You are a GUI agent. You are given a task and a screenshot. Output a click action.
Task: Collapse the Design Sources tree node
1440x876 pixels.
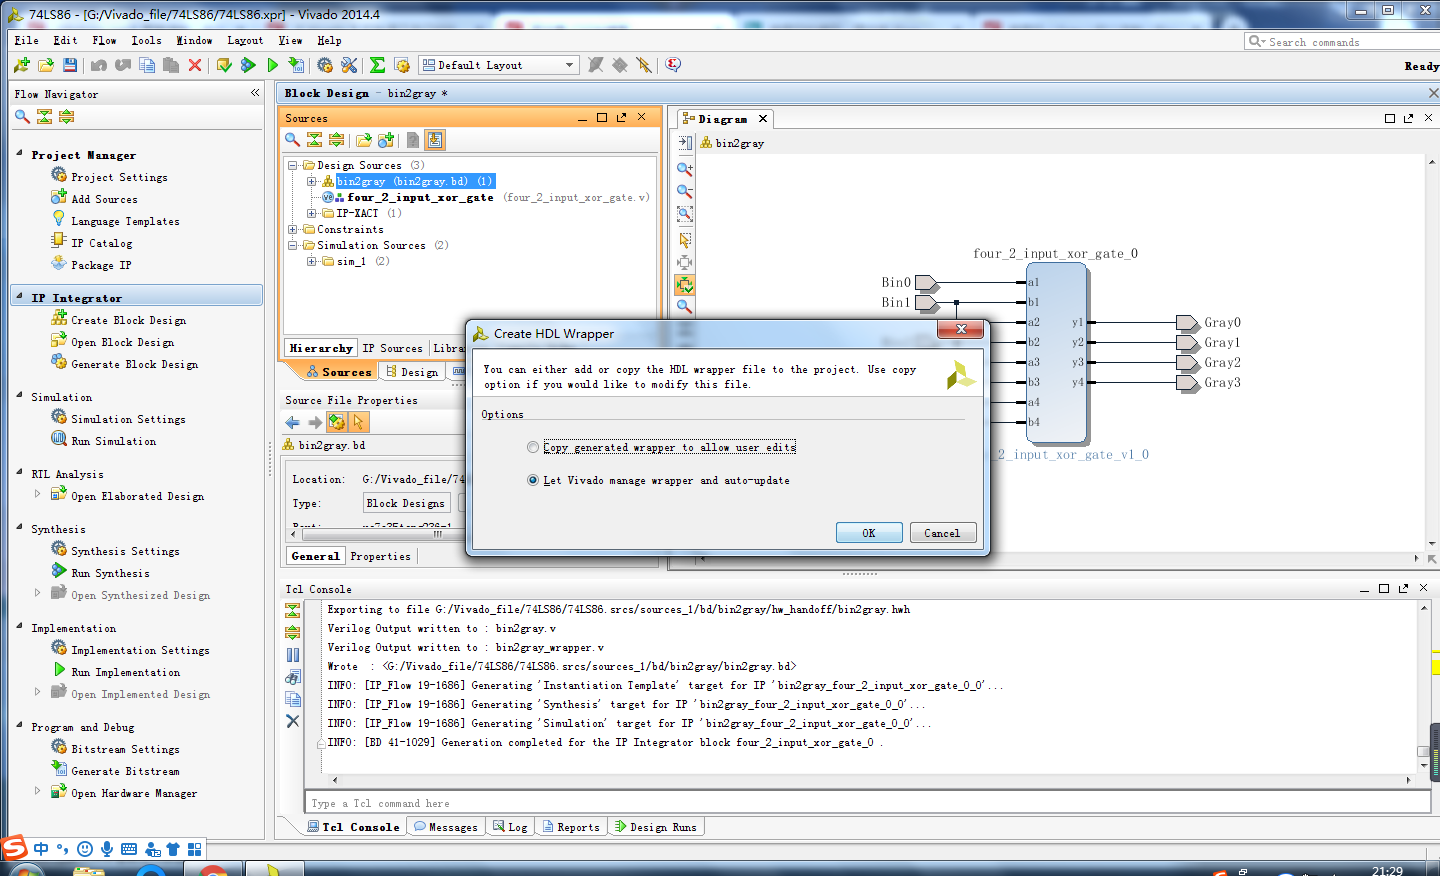(293, 166)
